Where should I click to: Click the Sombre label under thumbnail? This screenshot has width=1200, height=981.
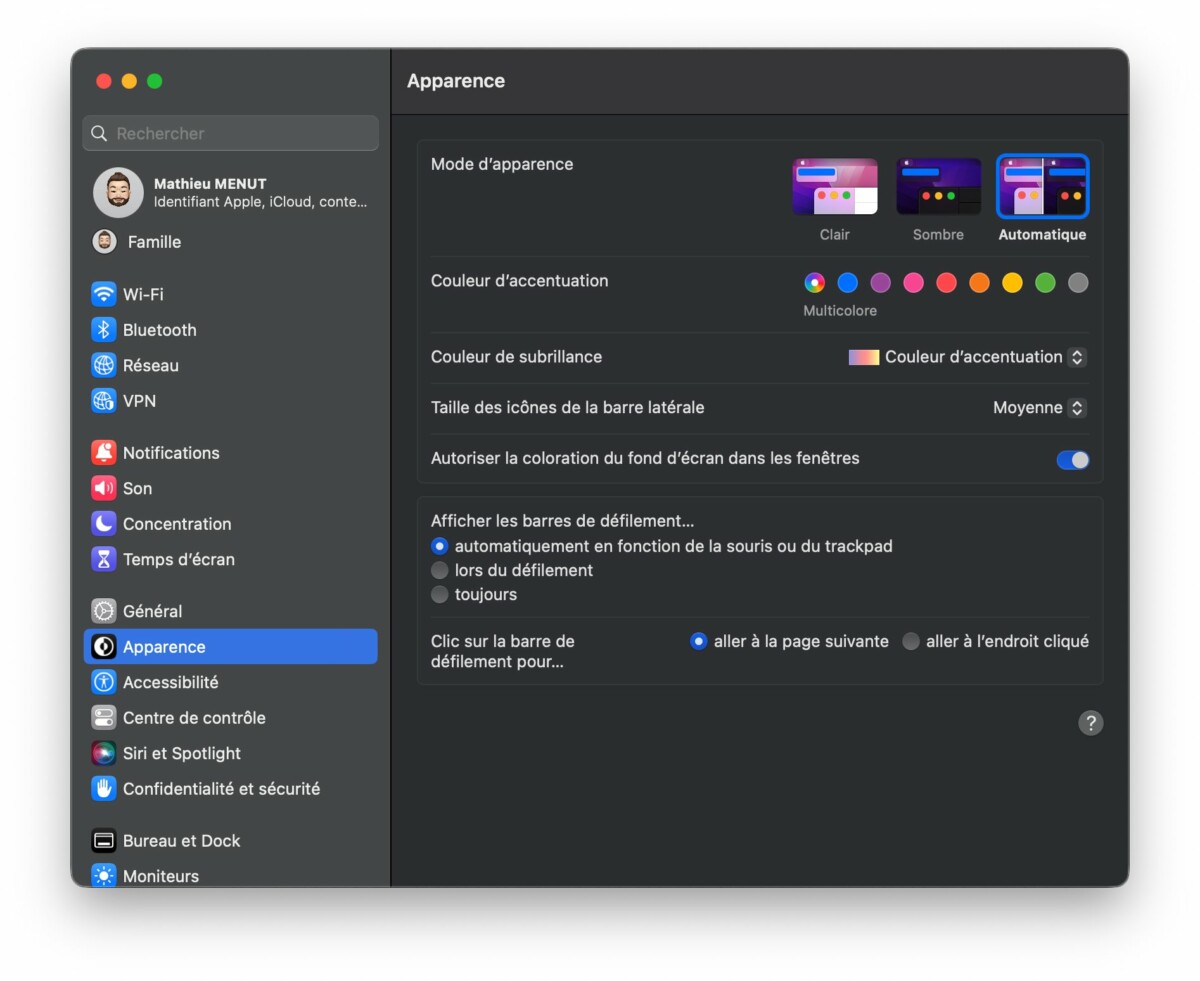pos(938,235)
